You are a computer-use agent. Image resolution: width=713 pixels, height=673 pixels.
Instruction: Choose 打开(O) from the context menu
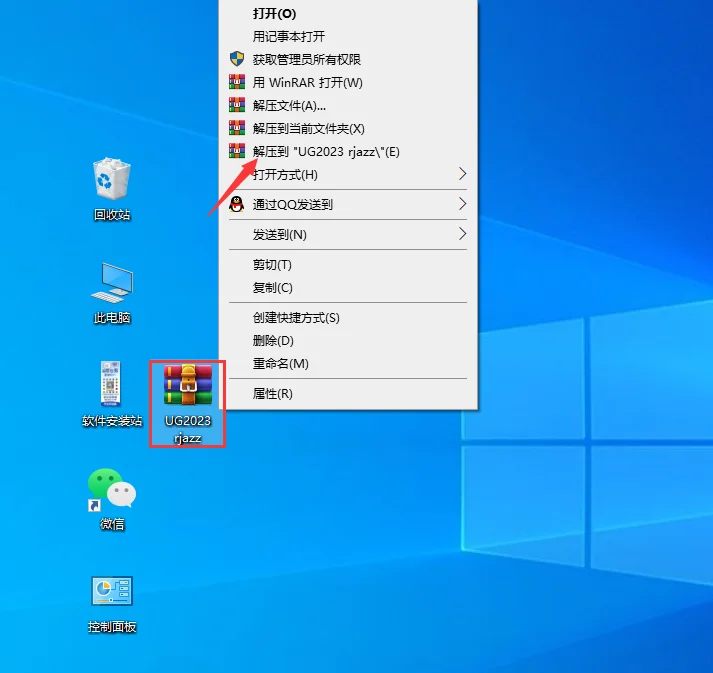click(348, 14)
